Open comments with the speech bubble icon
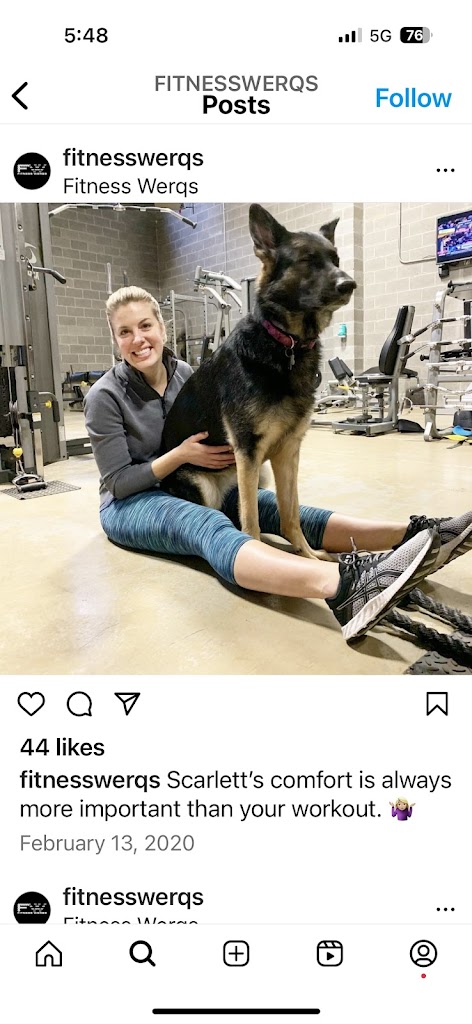 (79, 703)
